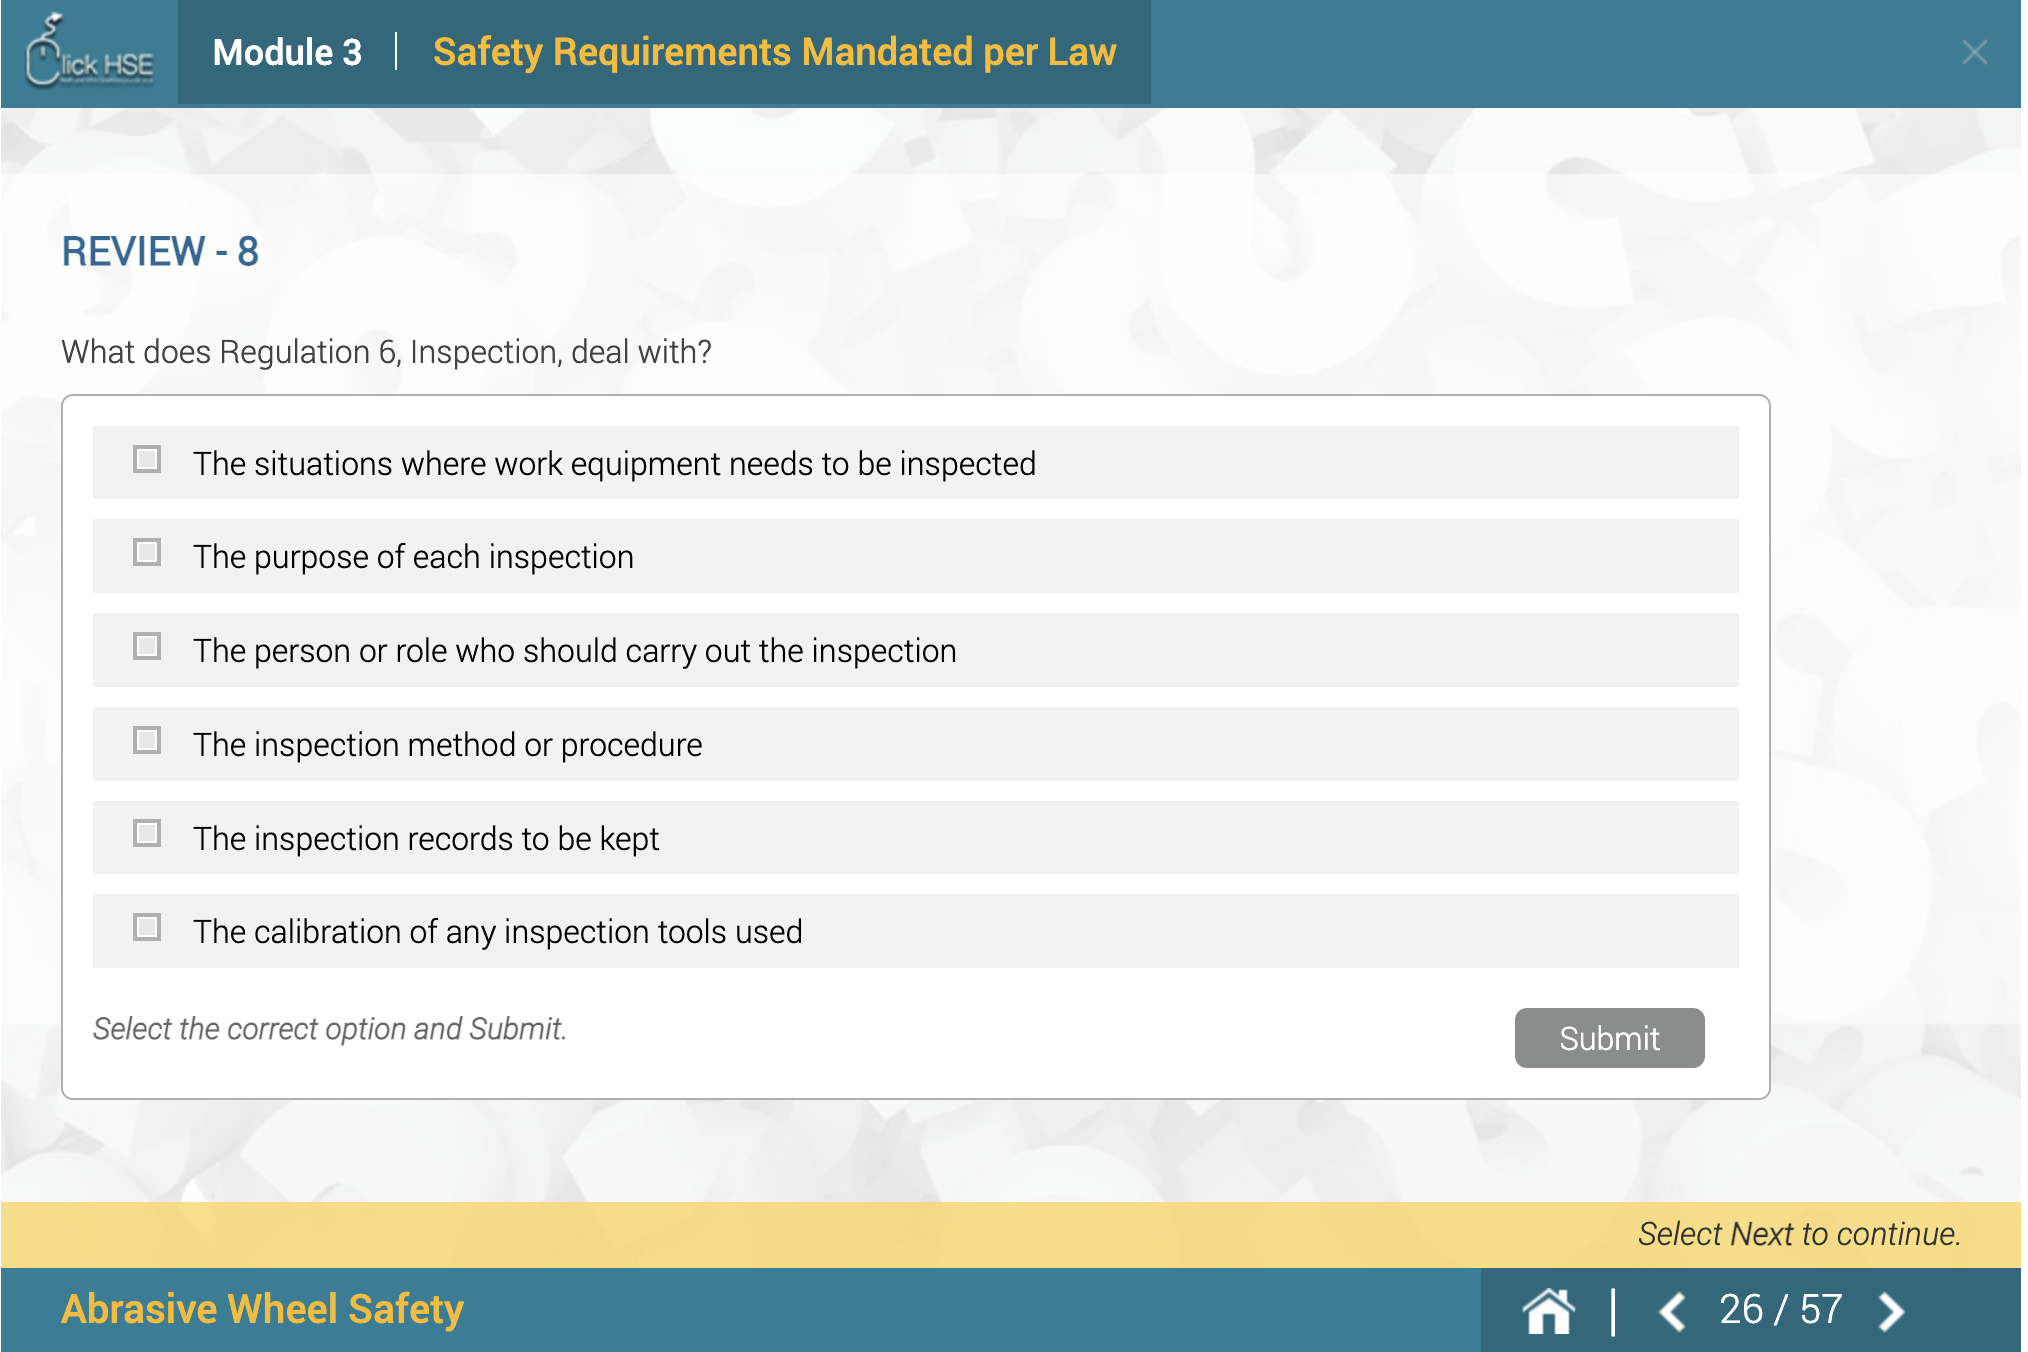Select 'person or role who should carry out' checkbox
Image resolution: width=2028 pixels, height=1352 pixels.
[147, 647]
